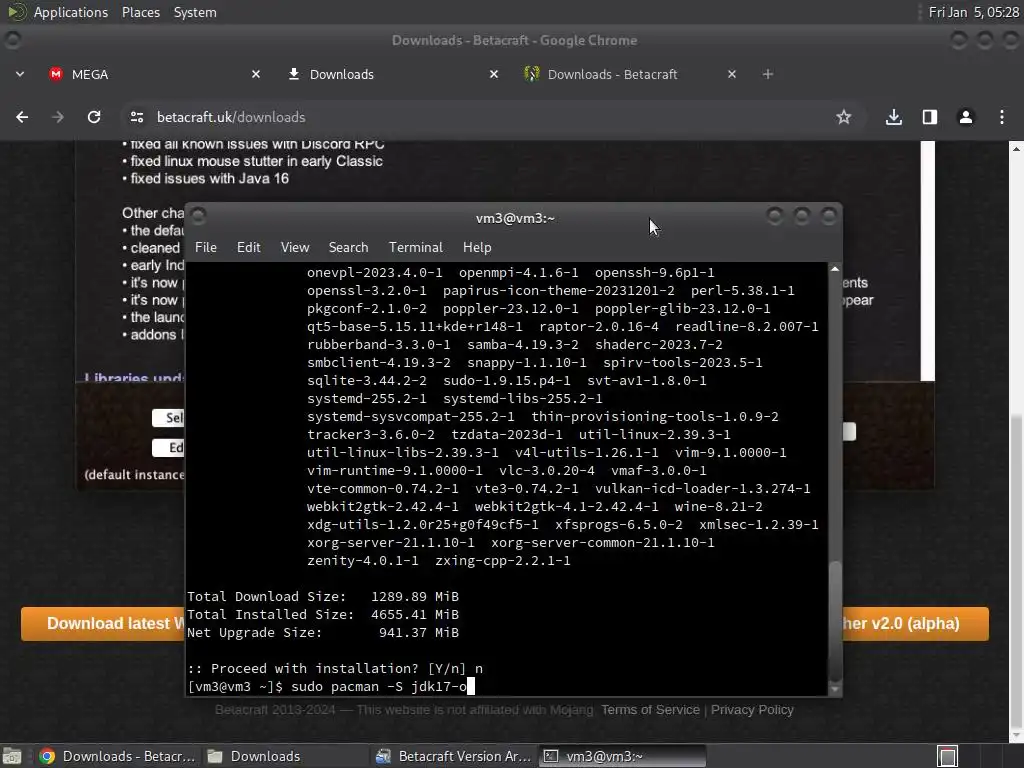Open Chrome profile avatar menu
Screen dimensions: 1024x768
tap(966, 117)
